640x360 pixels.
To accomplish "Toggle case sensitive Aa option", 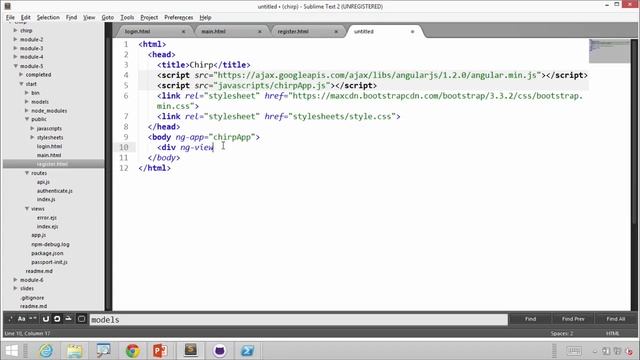I will tap(22, 319).
